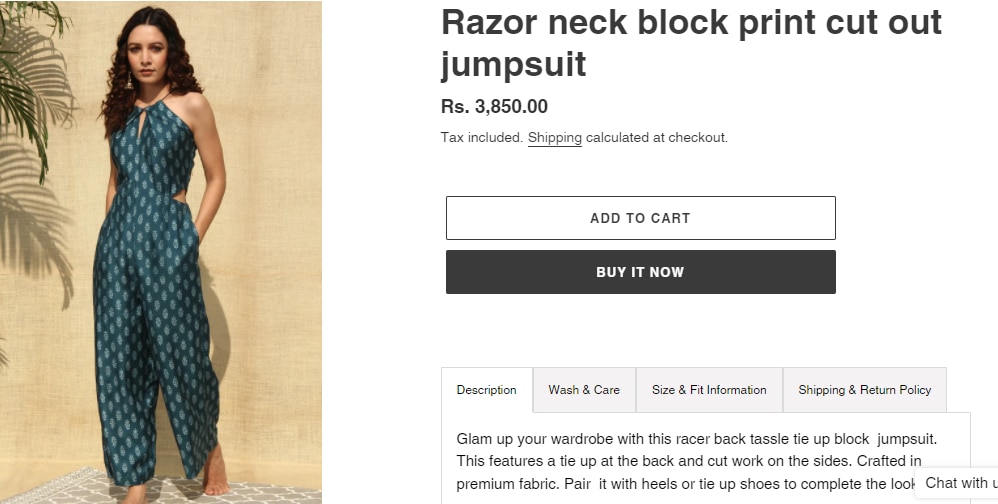The image size is (998, 504).
Task: Select the Description tab
Action: click(x=487, y=390)
